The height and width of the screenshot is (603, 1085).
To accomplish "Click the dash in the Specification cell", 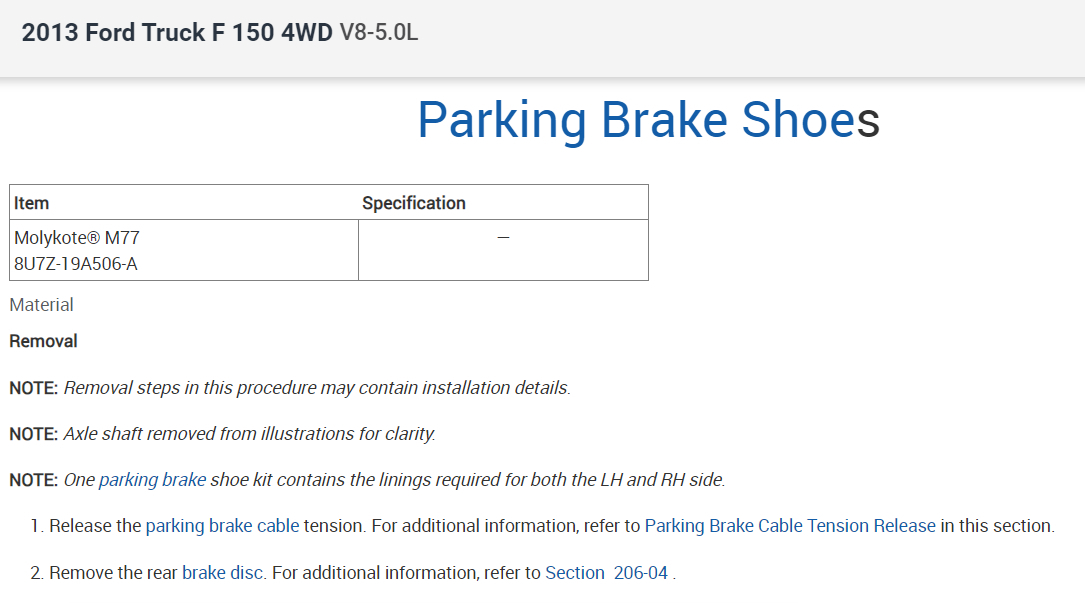I will (x=503, y=238).
